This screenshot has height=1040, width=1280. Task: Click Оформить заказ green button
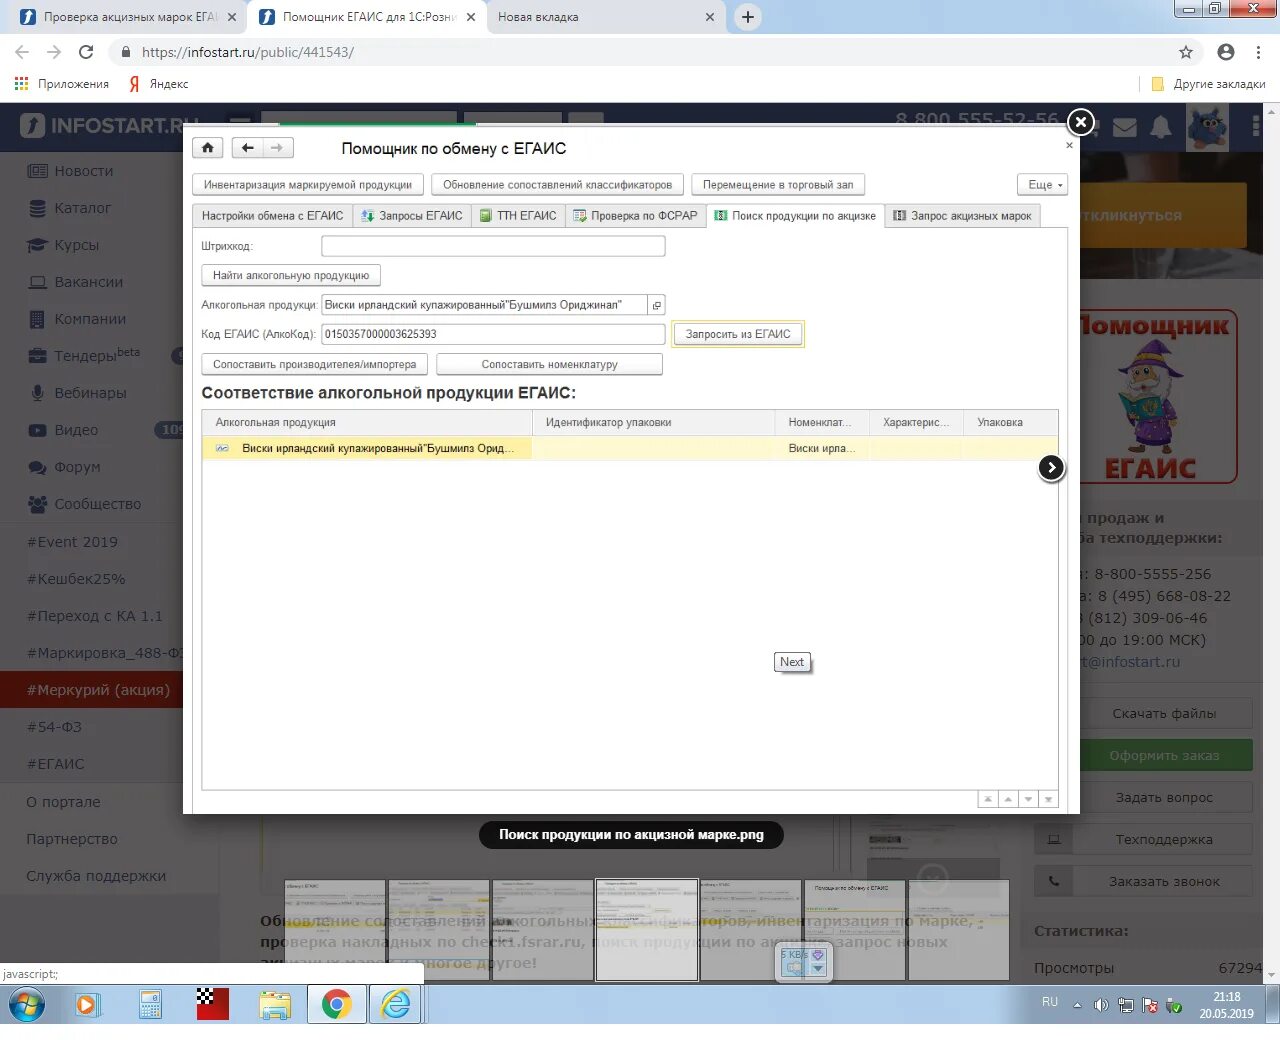click(x=1164, y=755)
